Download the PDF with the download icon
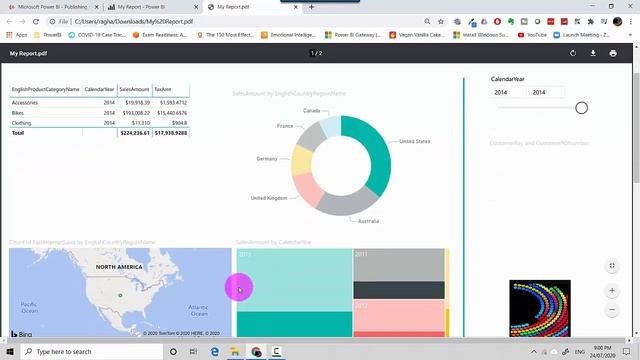640x360 pixels. pyautogui.click(x=593, y=53)
